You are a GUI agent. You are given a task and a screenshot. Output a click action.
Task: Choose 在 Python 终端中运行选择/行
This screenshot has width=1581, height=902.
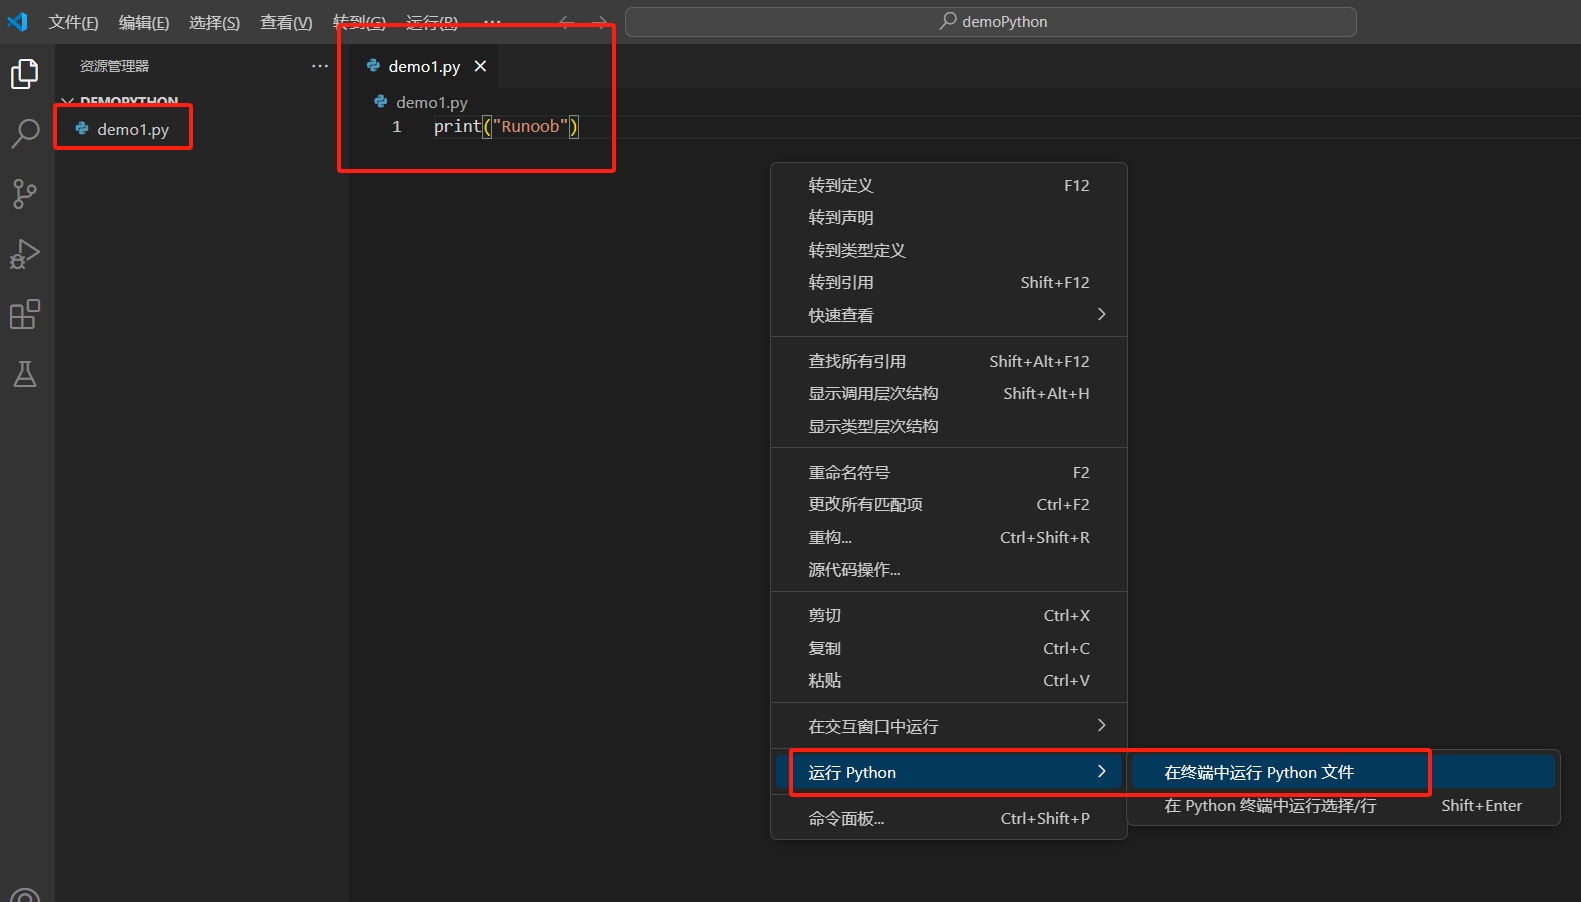click(1270, 806)
